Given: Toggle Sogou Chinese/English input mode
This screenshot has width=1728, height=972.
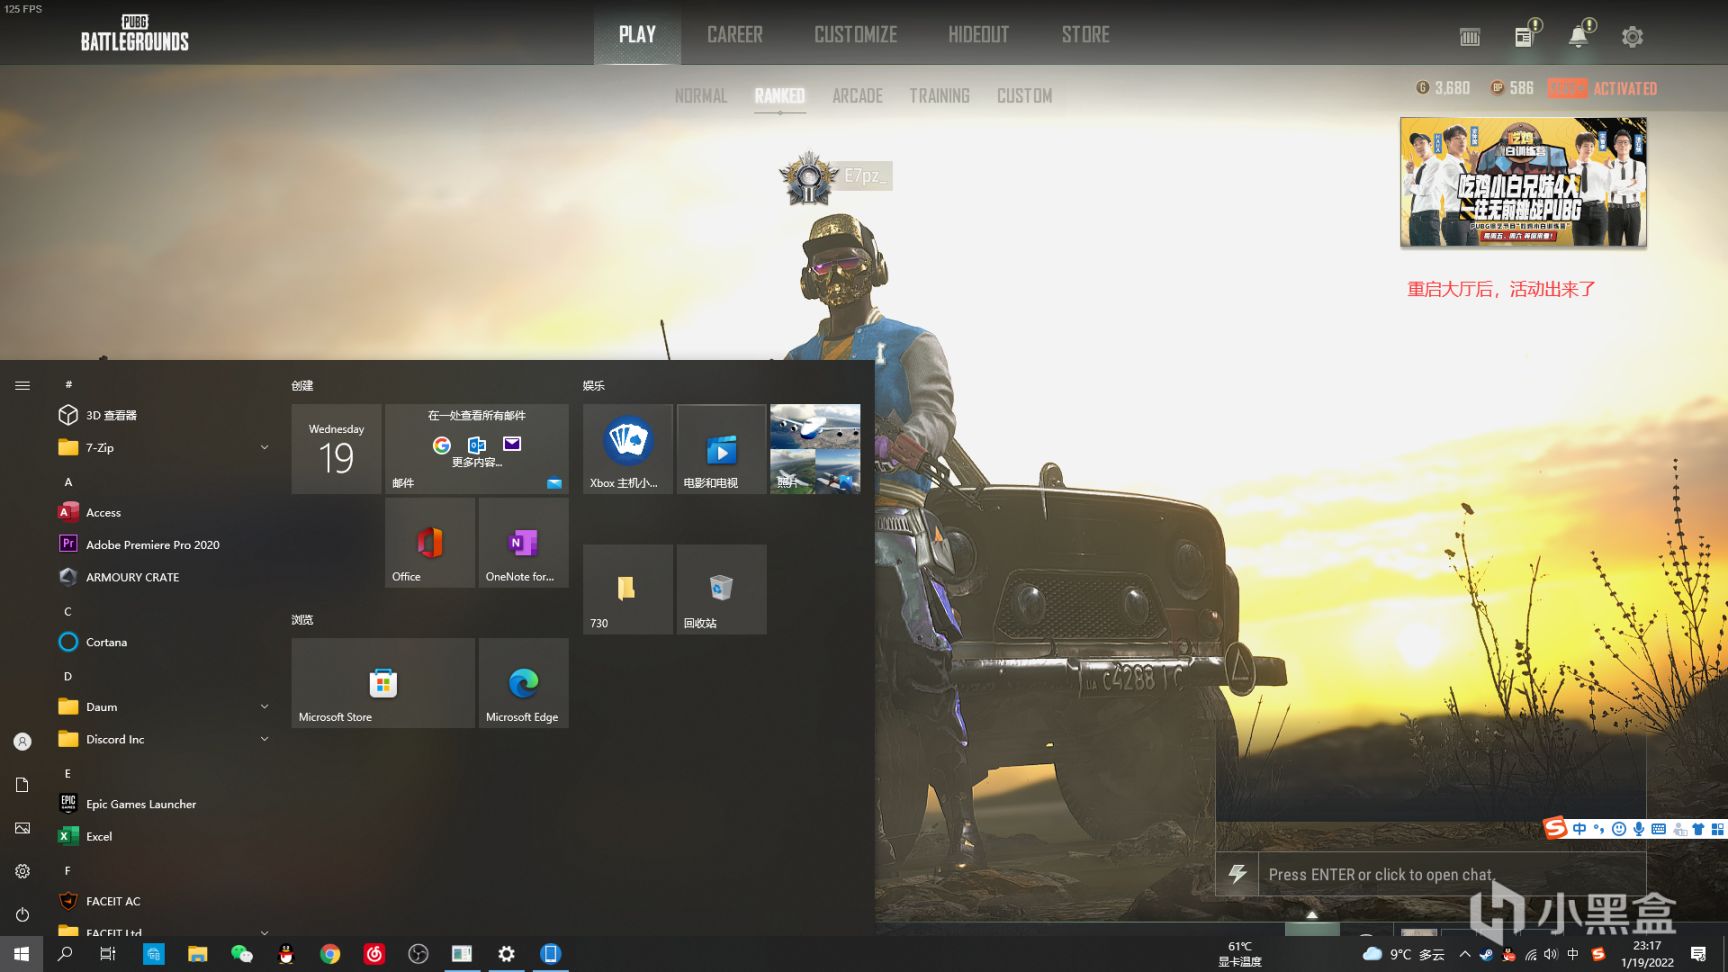Looking at the screenshot, I should [x=1579, y=829].
